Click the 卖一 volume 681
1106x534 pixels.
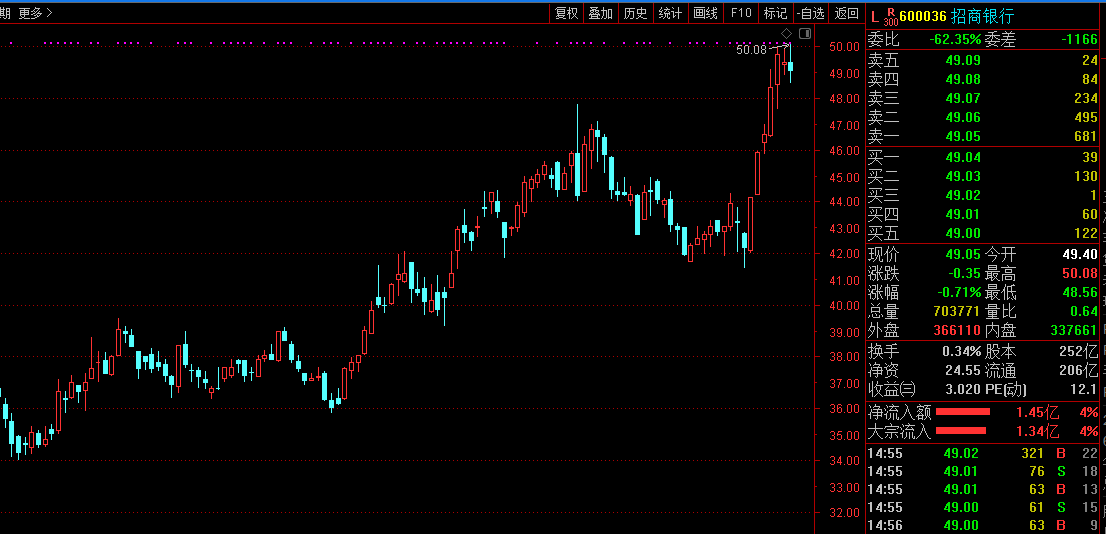(x=1085, y=136)
